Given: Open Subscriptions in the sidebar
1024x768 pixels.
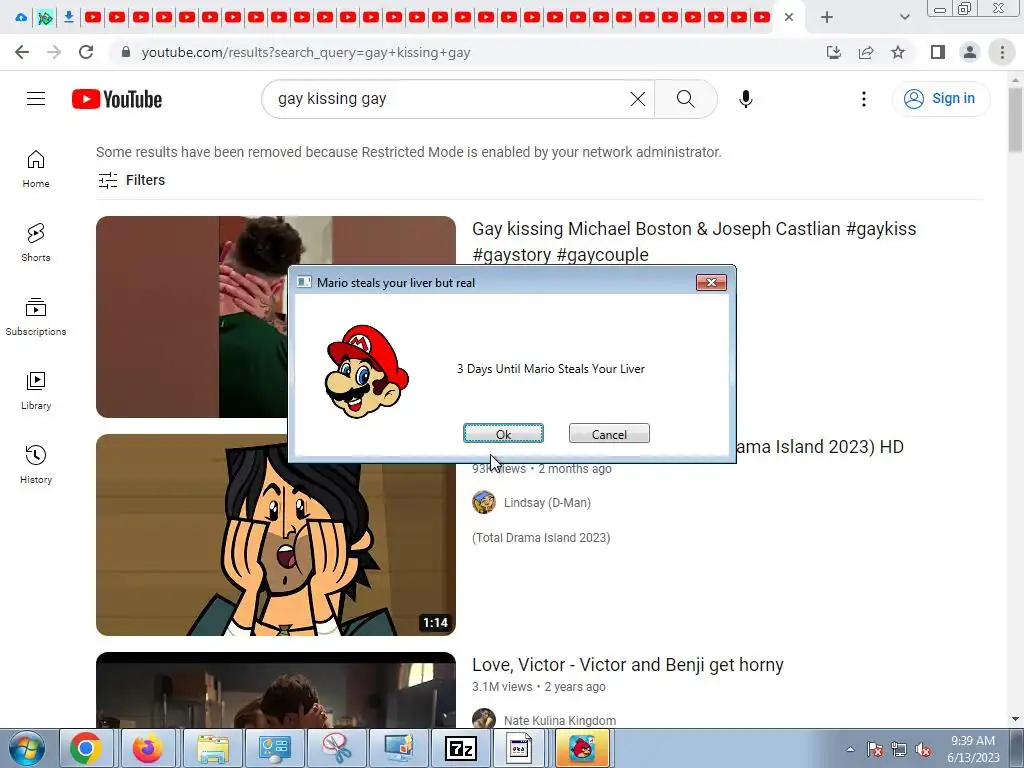Looking at the screenshot, I should (36, 317).
